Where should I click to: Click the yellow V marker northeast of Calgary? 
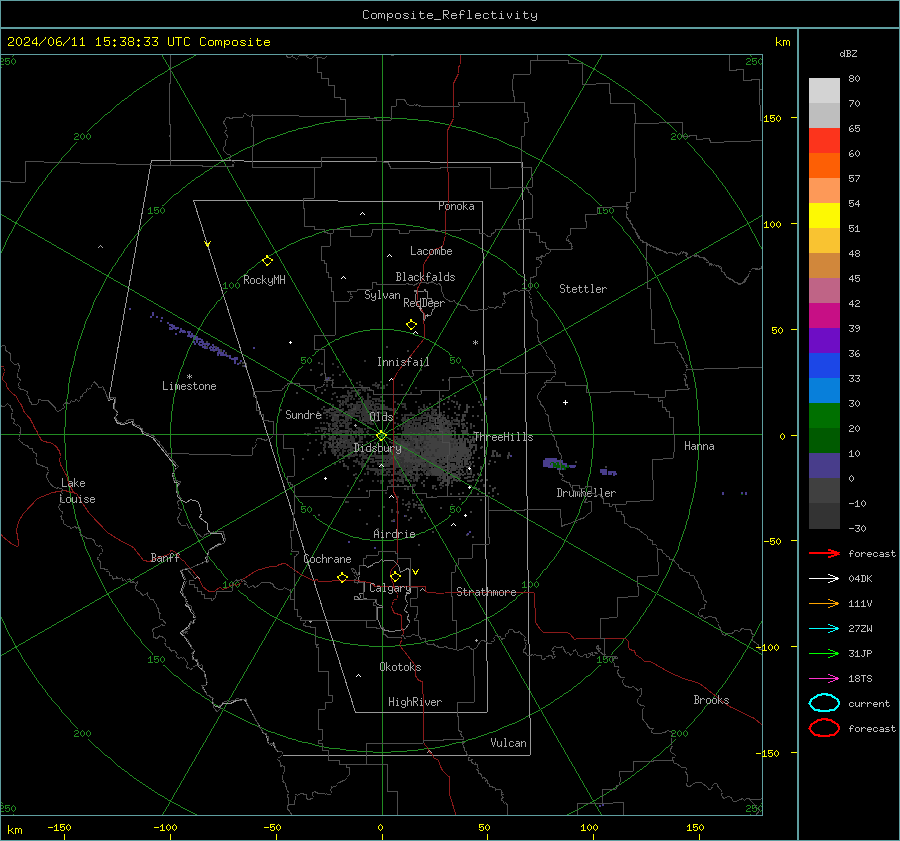point(416,572)
